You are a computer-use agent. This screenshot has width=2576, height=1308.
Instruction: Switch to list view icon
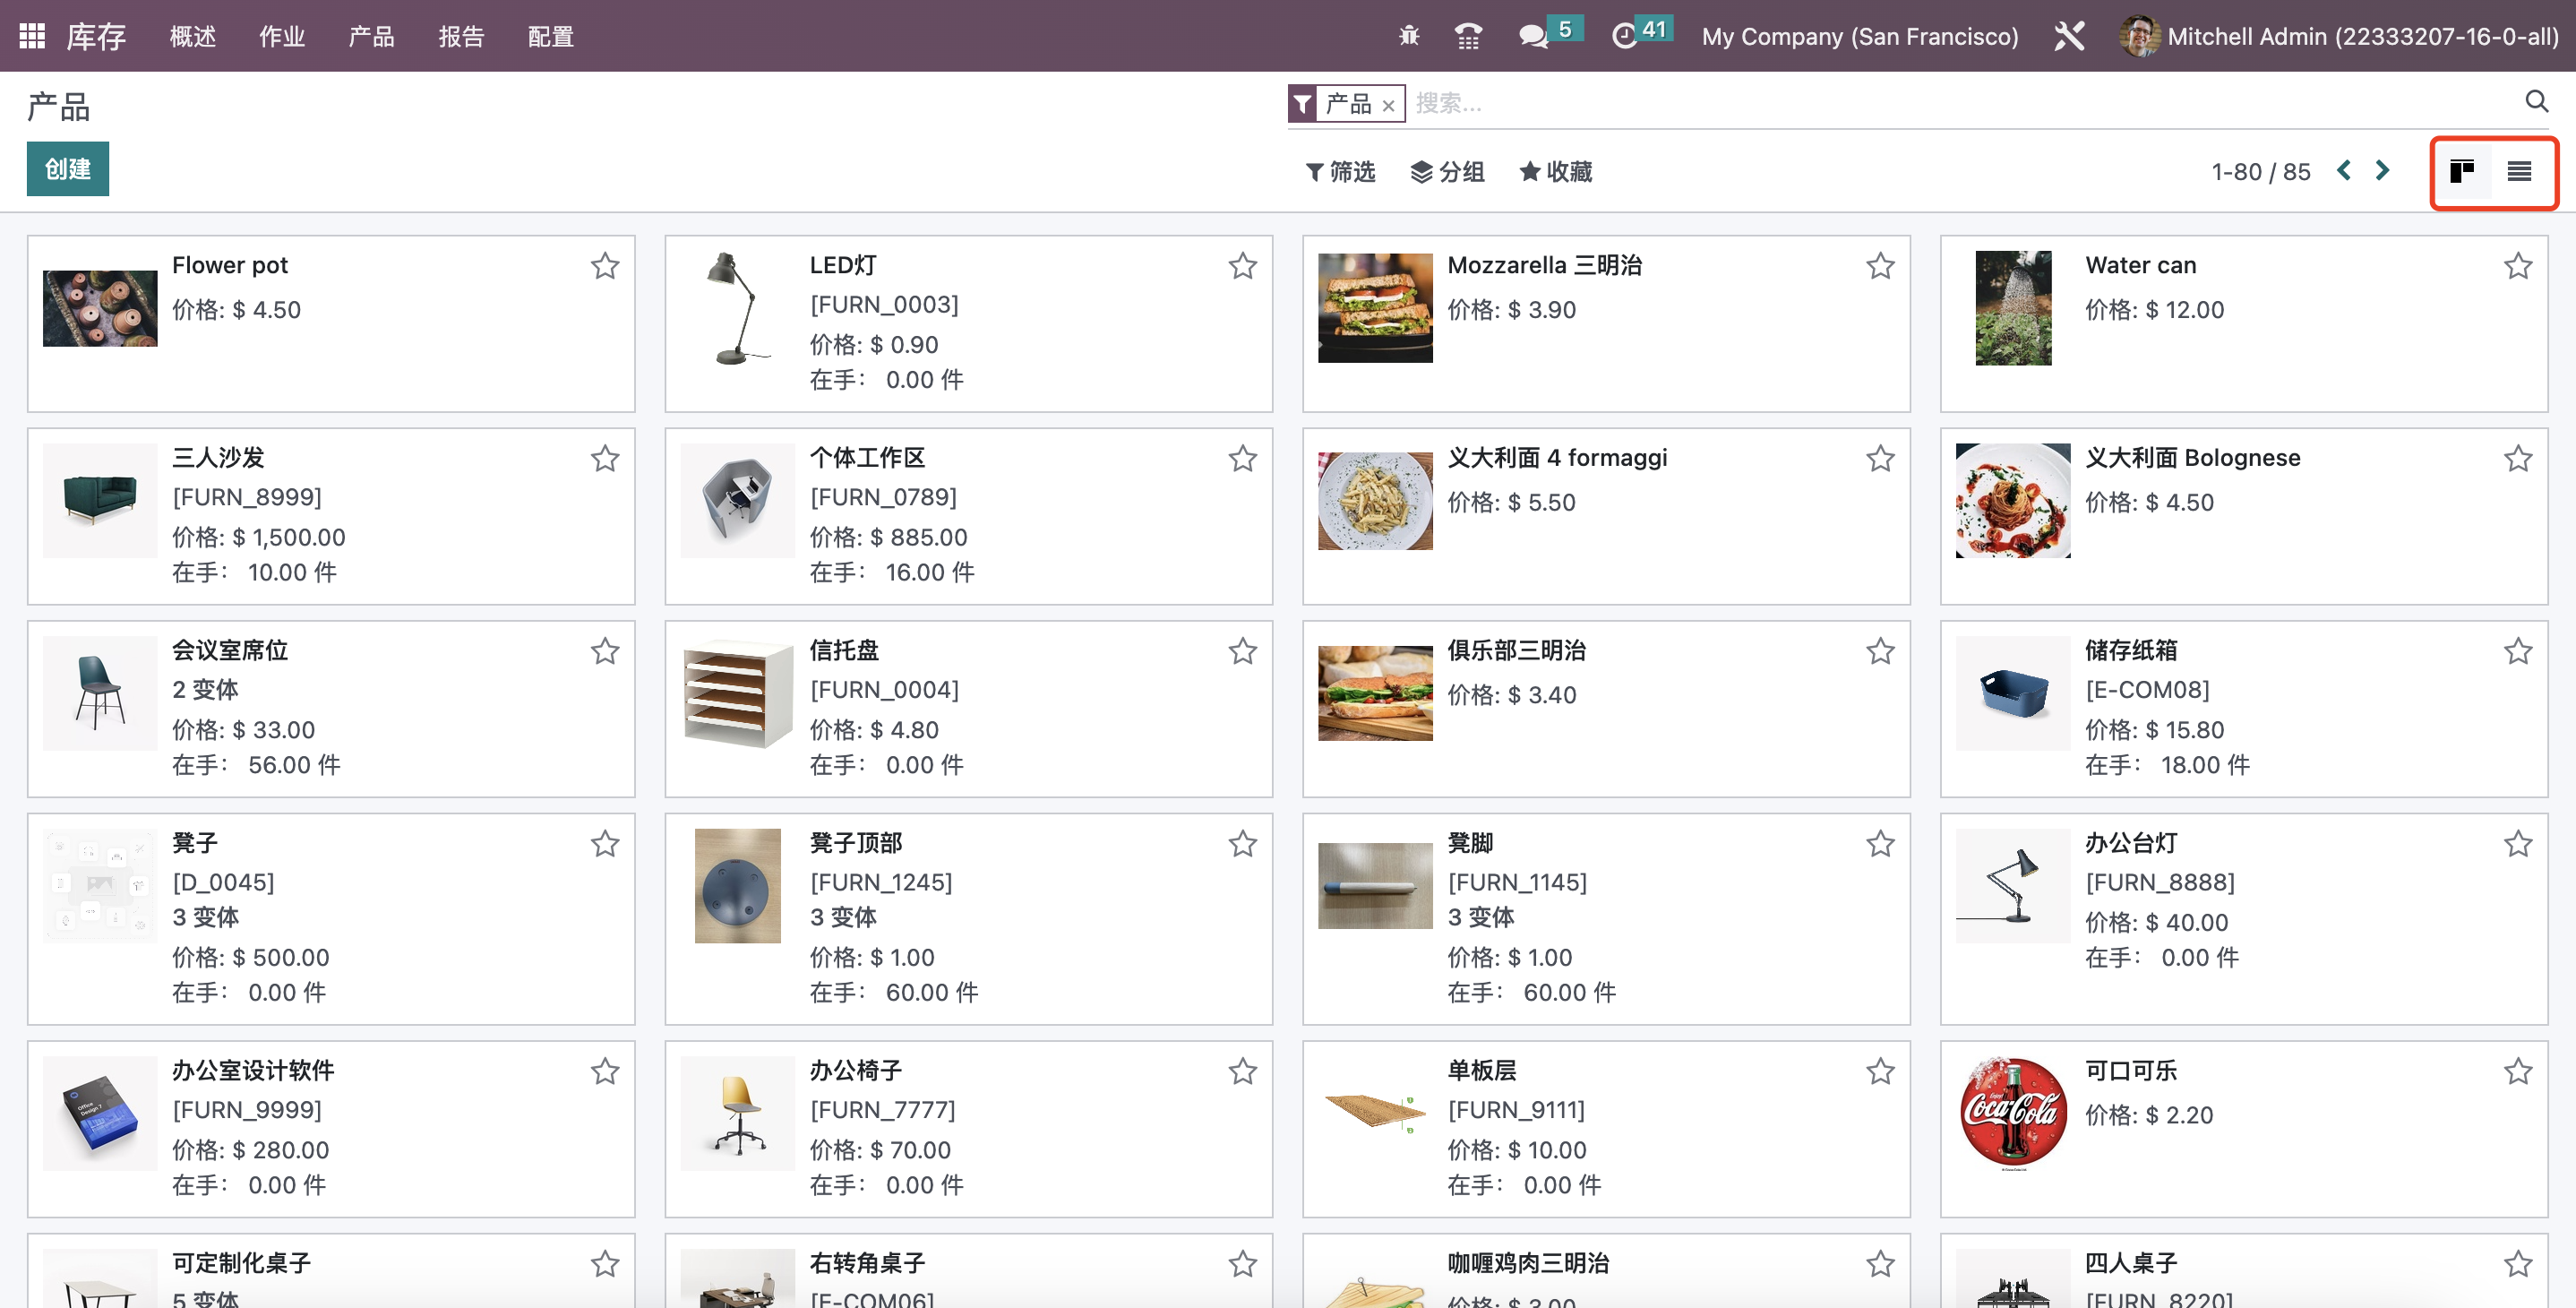pyautogui.click(x=2519, y=172)
